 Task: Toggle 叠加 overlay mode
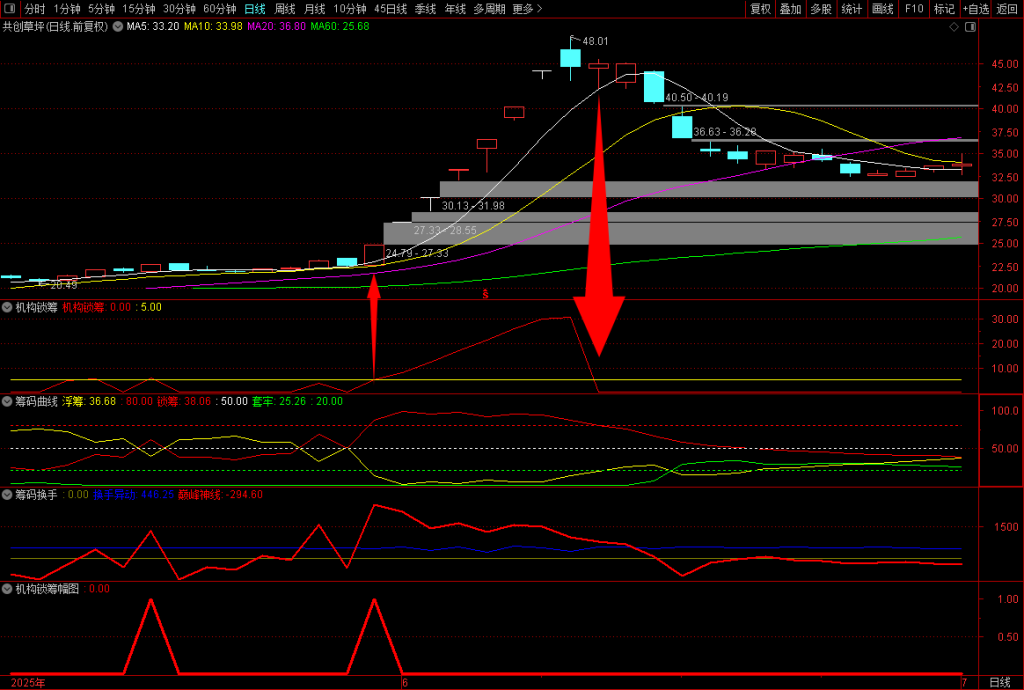tap(790, 9)
